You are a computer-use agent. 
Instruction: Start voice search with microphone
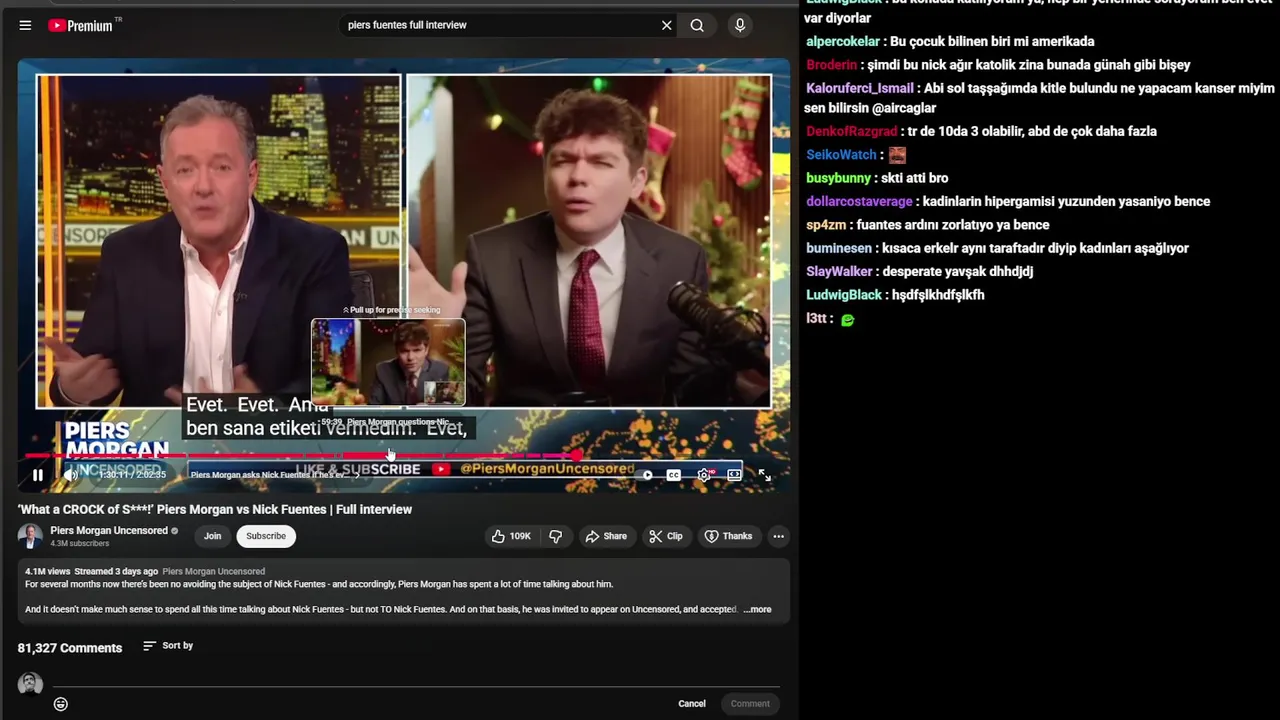tap(740, 25)
